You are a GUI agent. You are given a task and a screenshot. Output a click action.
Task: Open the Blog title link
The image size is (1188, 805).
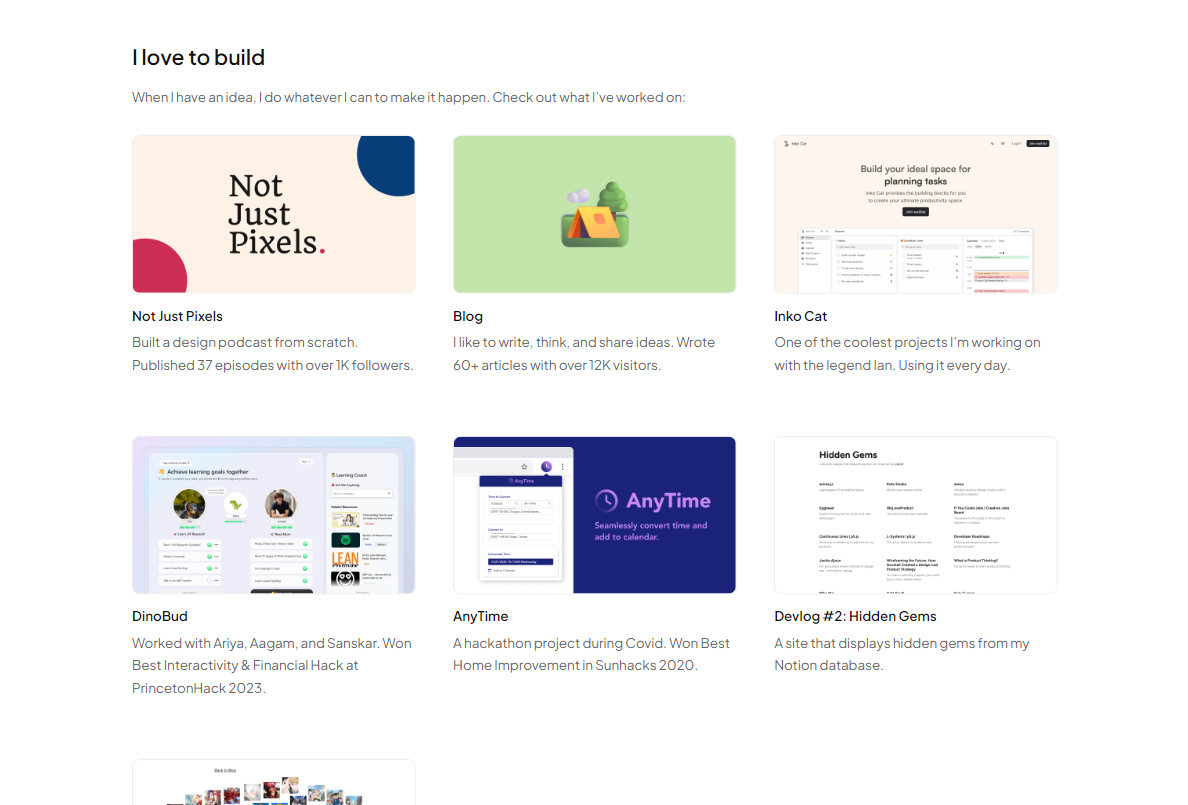tap(467, 316)
